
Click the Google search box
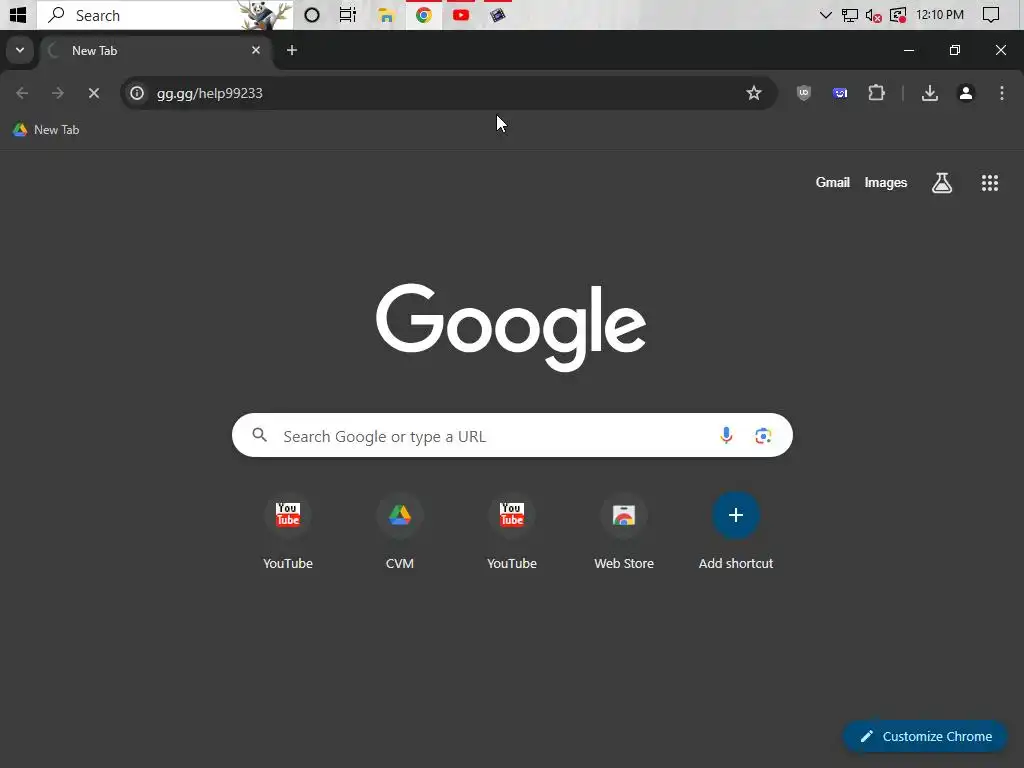tap(512, 435)
